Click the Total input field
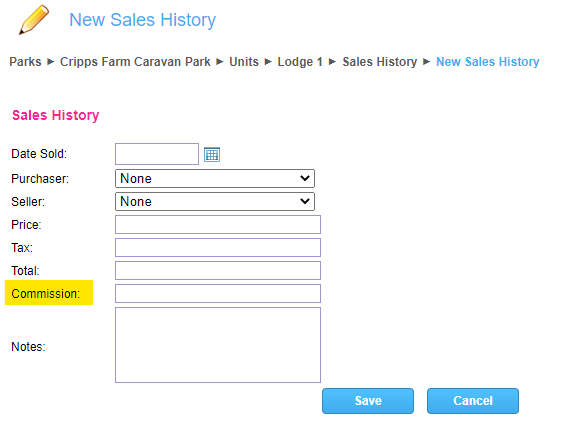Screen dimensions: 576x441 [218, 270]
